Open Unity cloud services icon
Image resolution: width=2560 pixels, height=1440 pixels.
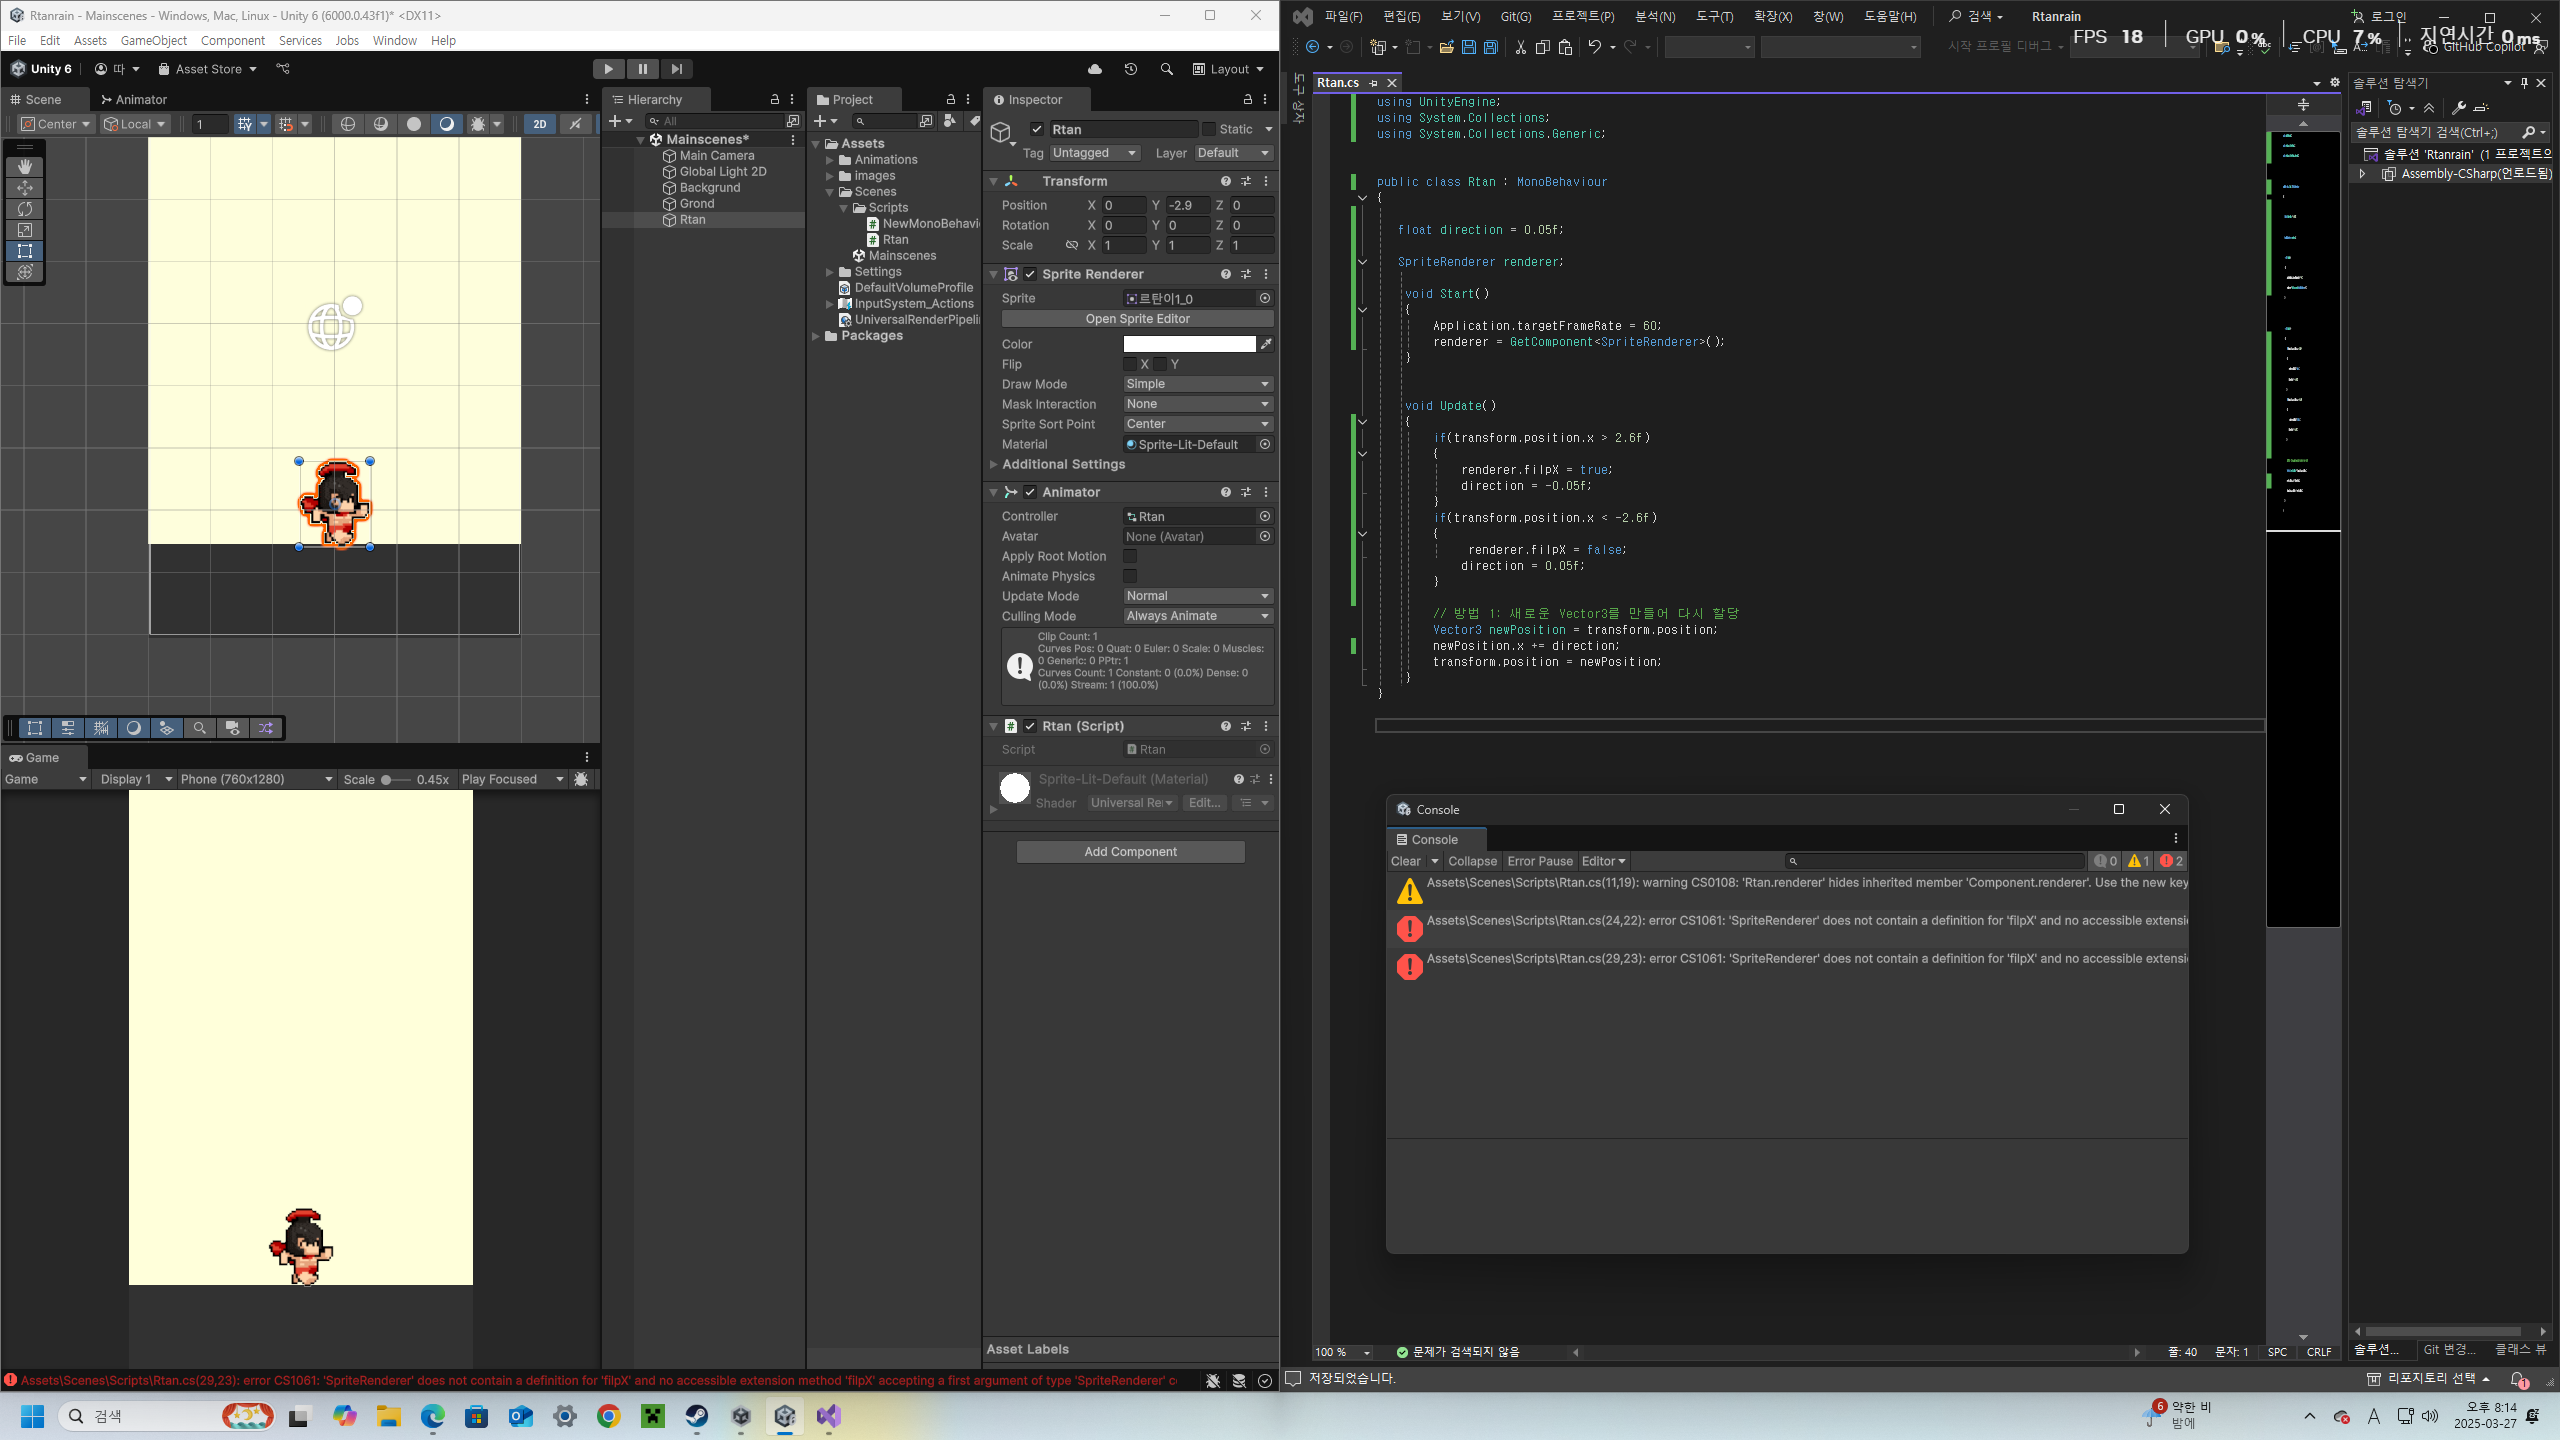coord(1095,69)
